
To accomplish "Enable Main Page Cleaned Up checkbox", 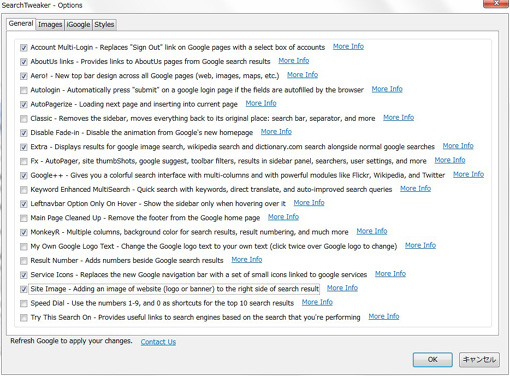I will pos(23,218).
